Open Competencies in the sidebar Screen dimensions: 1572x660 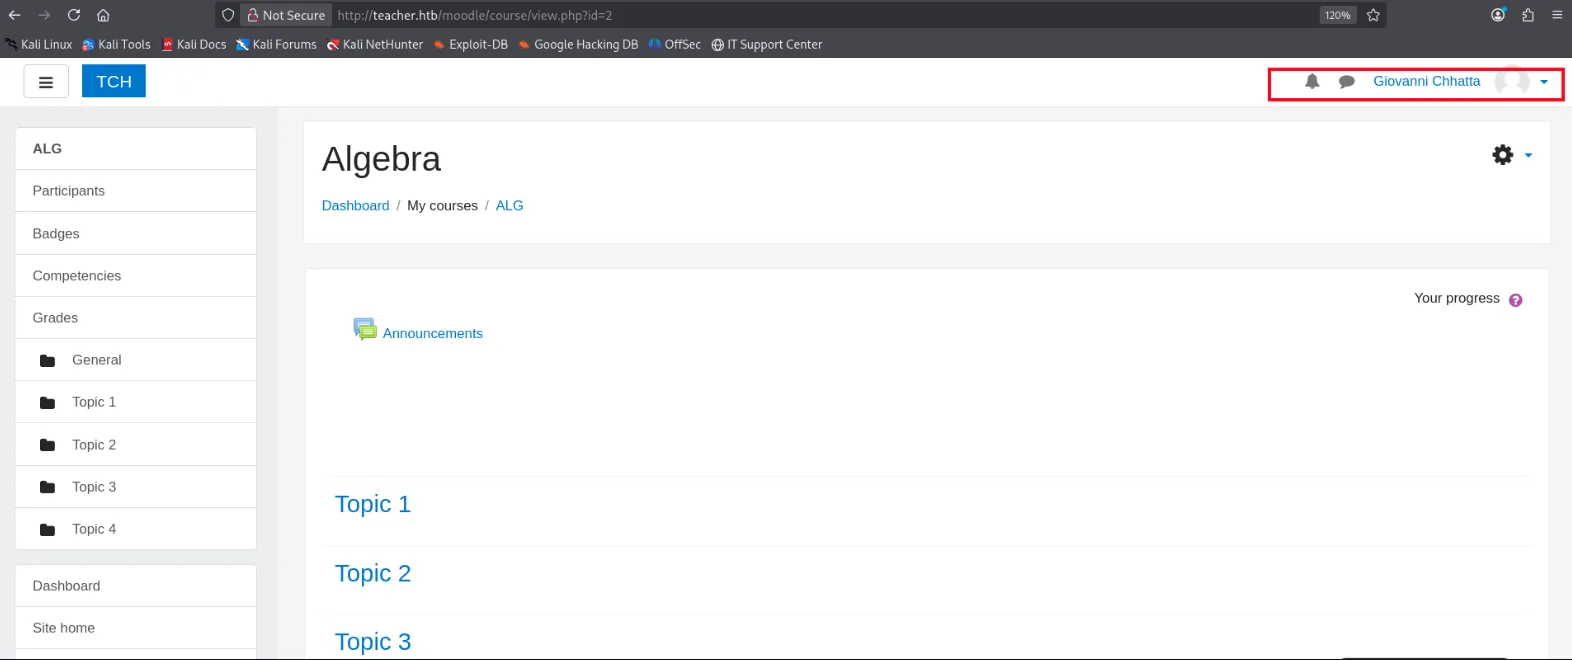[x=136, y=276]
